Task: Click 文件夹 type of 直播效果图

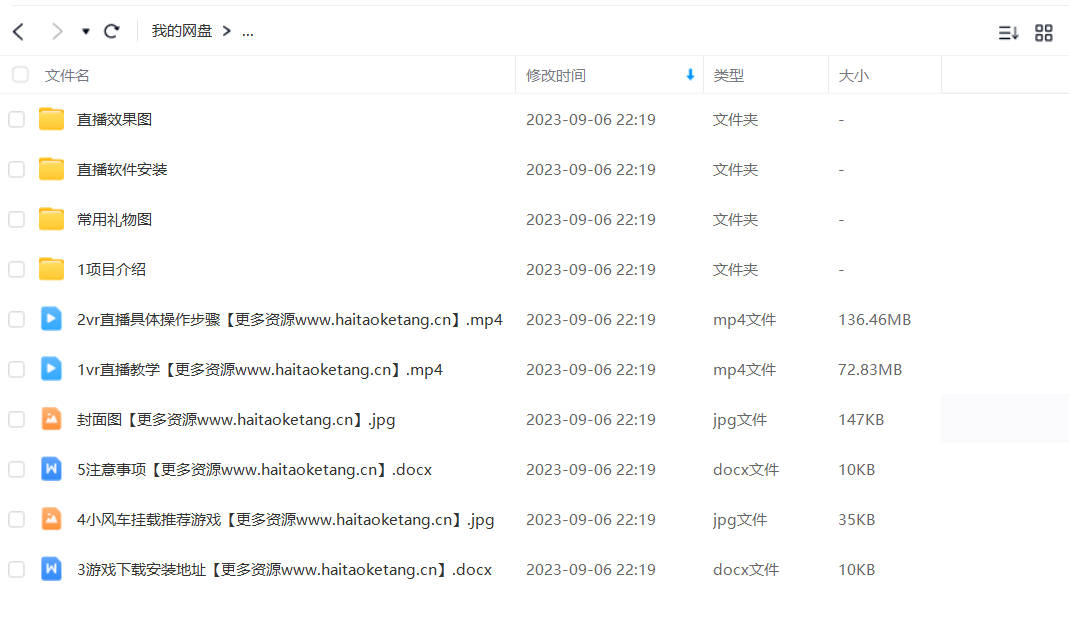Action: (x=736, y=119)
